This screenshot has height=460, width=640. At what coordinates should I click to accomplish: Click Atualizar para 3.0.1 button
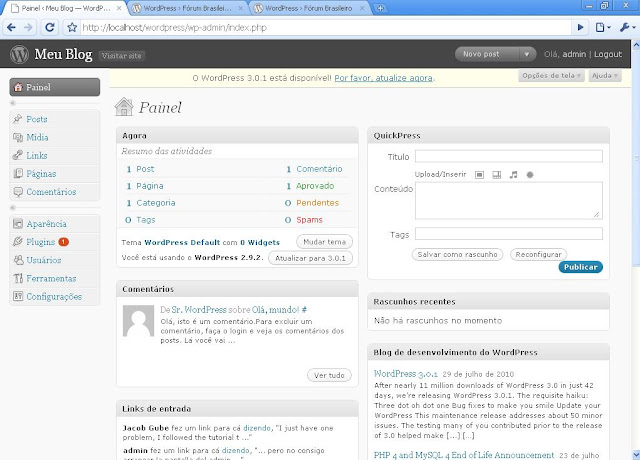tap(310, 258)
